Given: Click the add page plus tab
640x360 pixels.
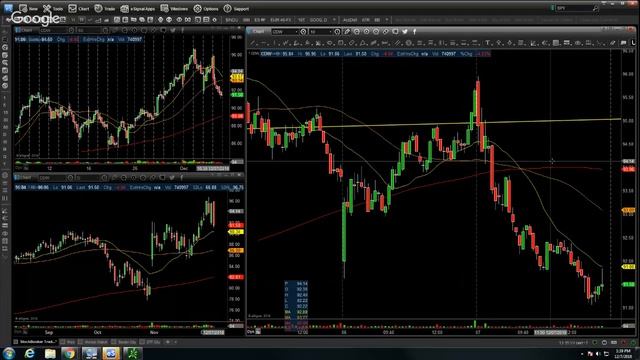Looking at the screenshot, I should point(168,342).
